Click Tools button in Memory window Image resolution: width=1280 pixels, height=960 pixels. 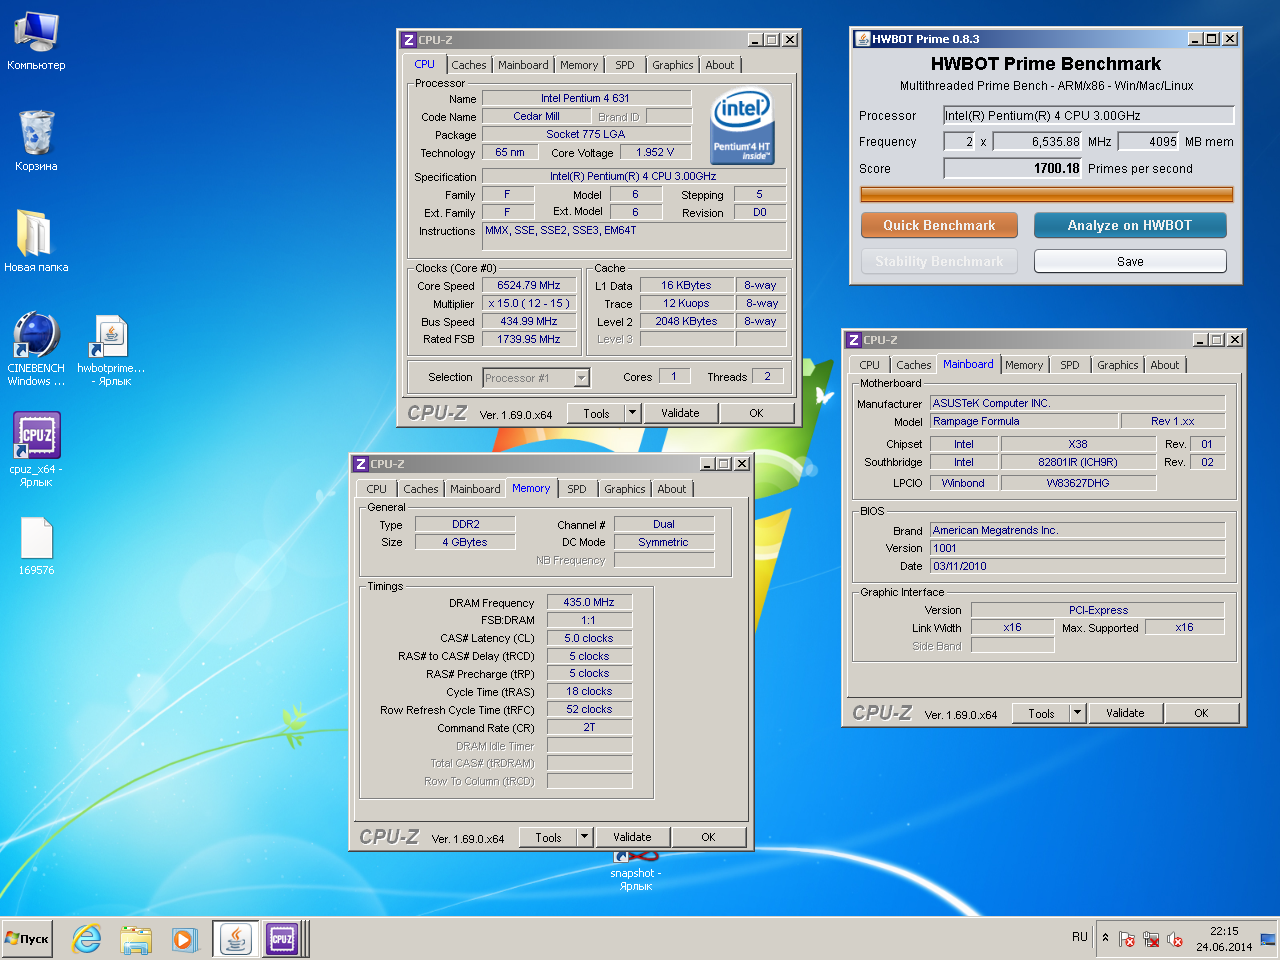(x=548, y=837)
